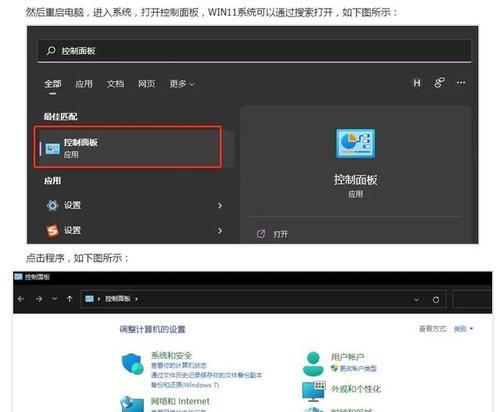
Task: Switch to the 应用 search tab
Action: click(x=84, y=84)
